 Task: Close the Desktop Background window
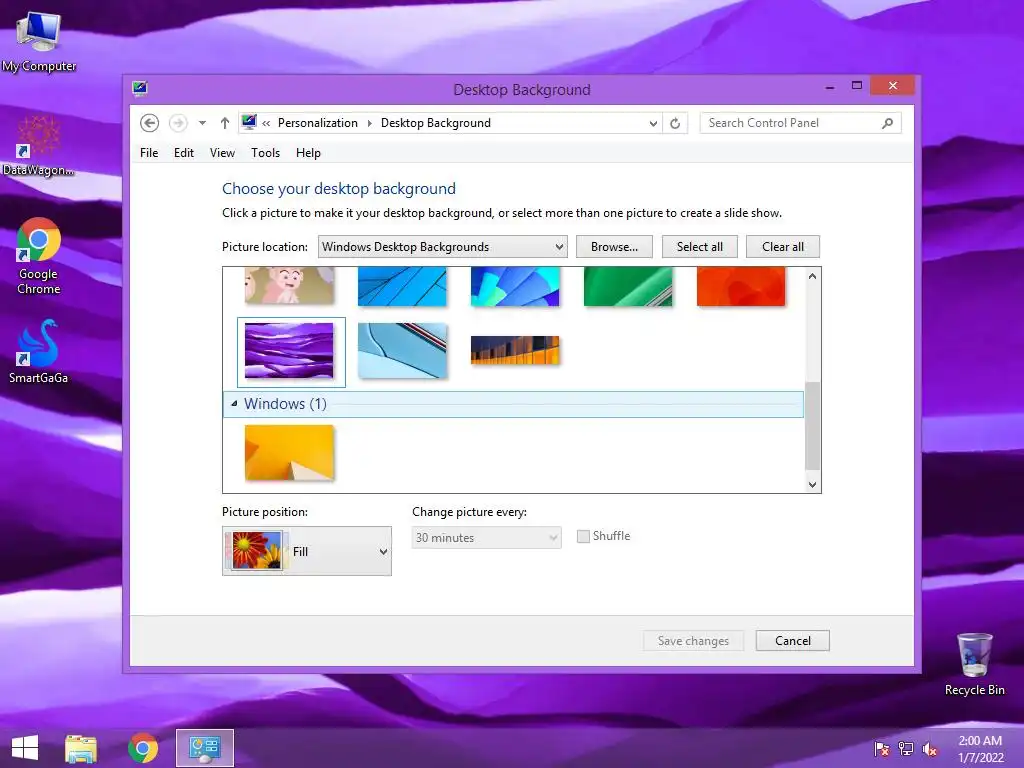click(893, 86)
